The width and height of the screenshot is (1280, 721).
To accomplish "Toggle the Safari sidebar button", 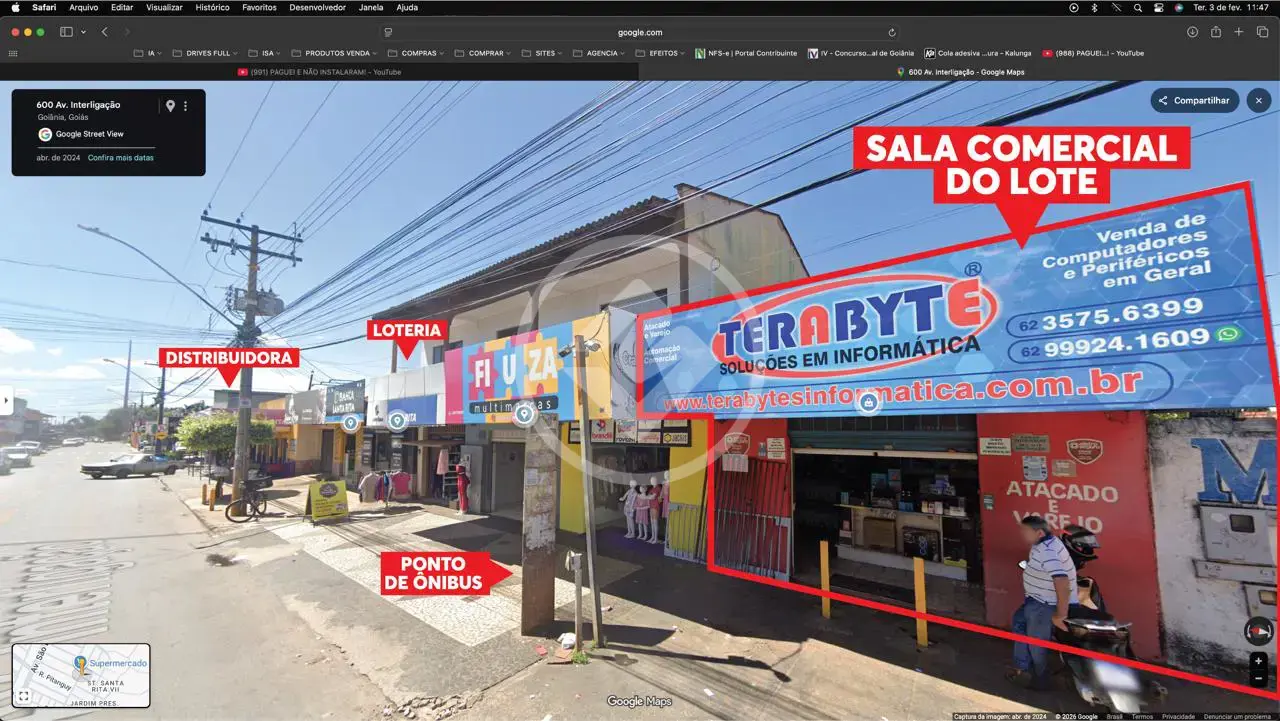I will [x=66, y=32].
